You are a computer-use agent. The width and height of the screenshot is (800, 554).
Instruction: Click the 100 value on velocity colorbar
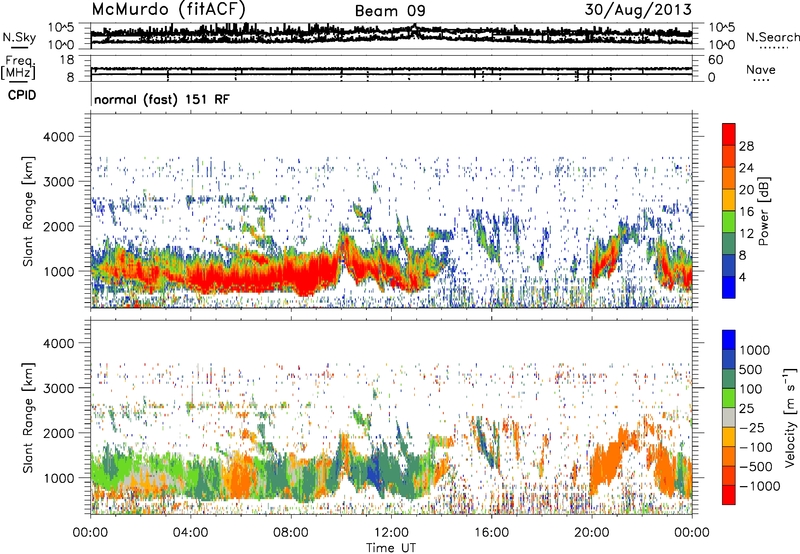(x=752, y=389)
